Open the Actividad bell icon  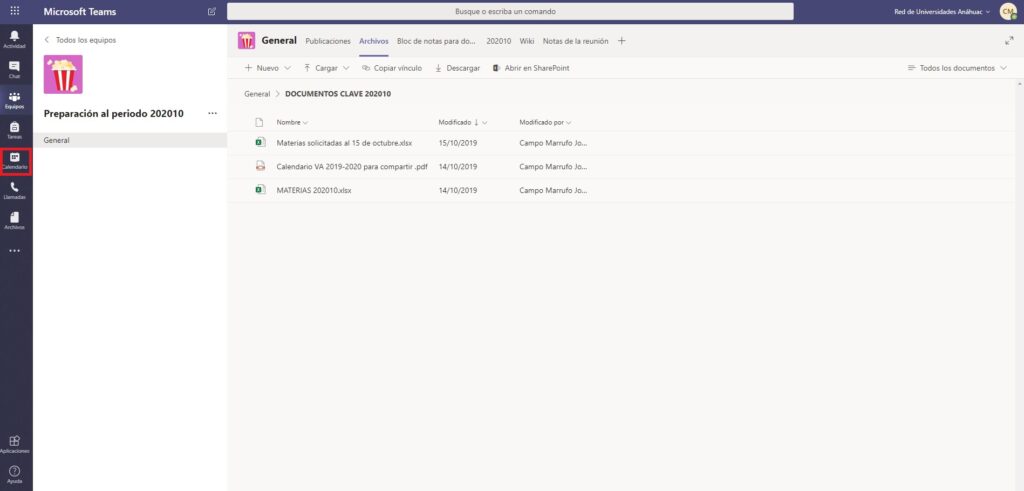point(15,38)
